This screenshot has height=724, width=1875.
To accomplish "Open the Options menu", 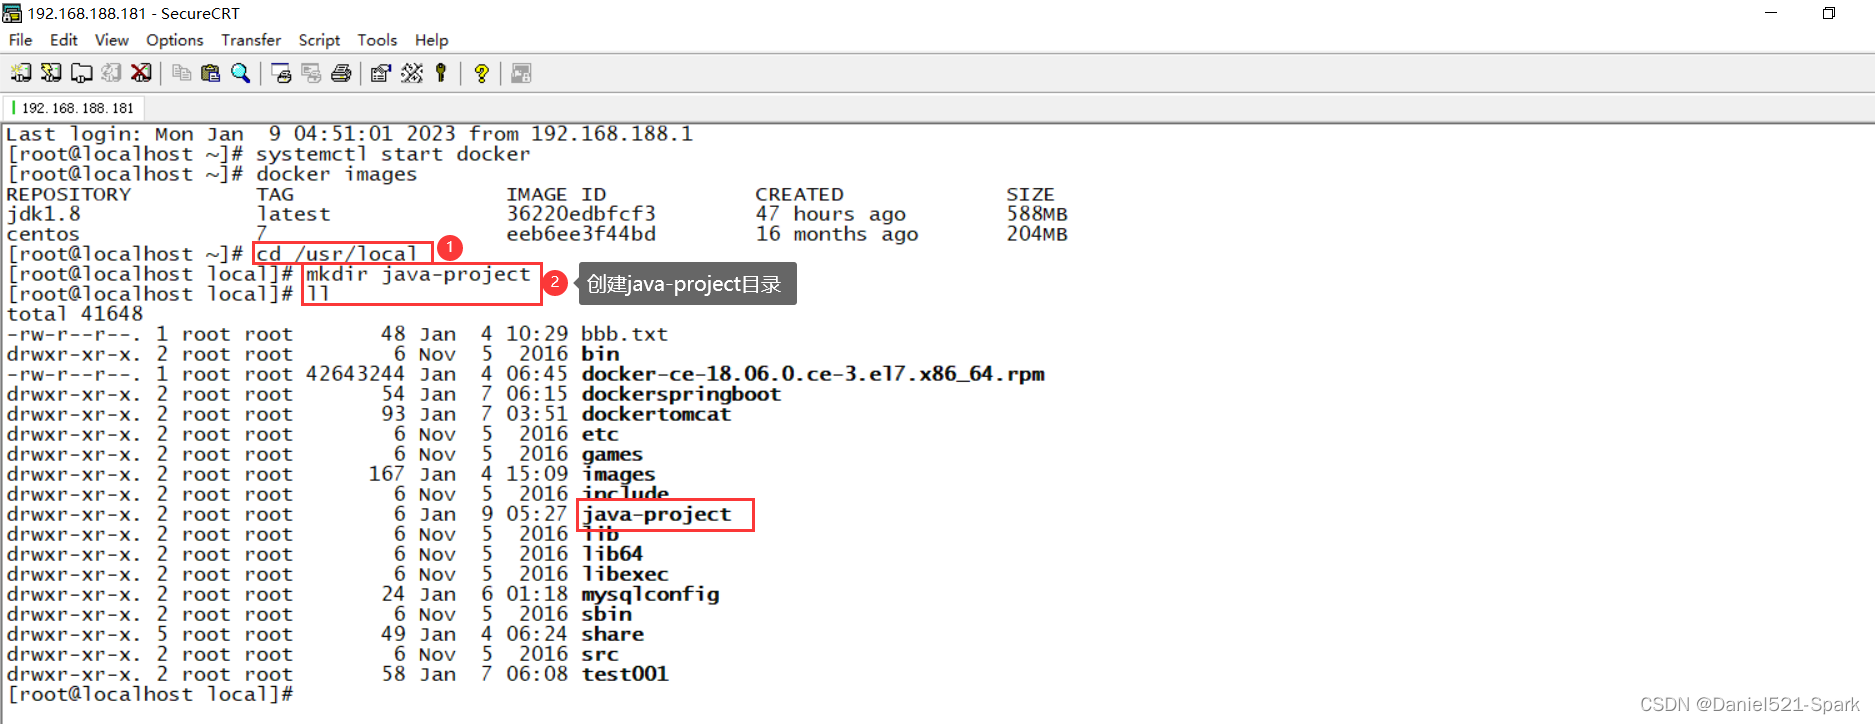I will pos(175,40).
